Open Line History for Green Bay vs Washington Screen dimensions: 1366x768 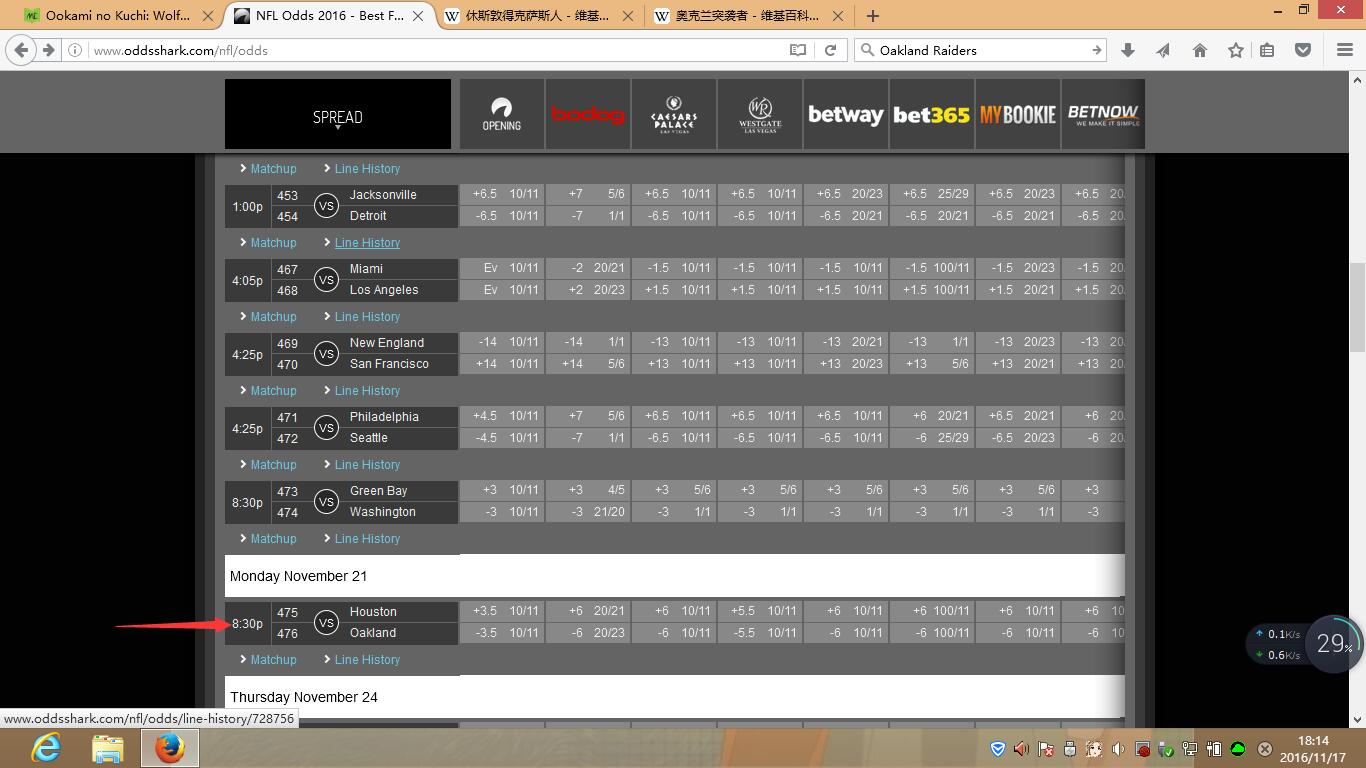point(367,539)
